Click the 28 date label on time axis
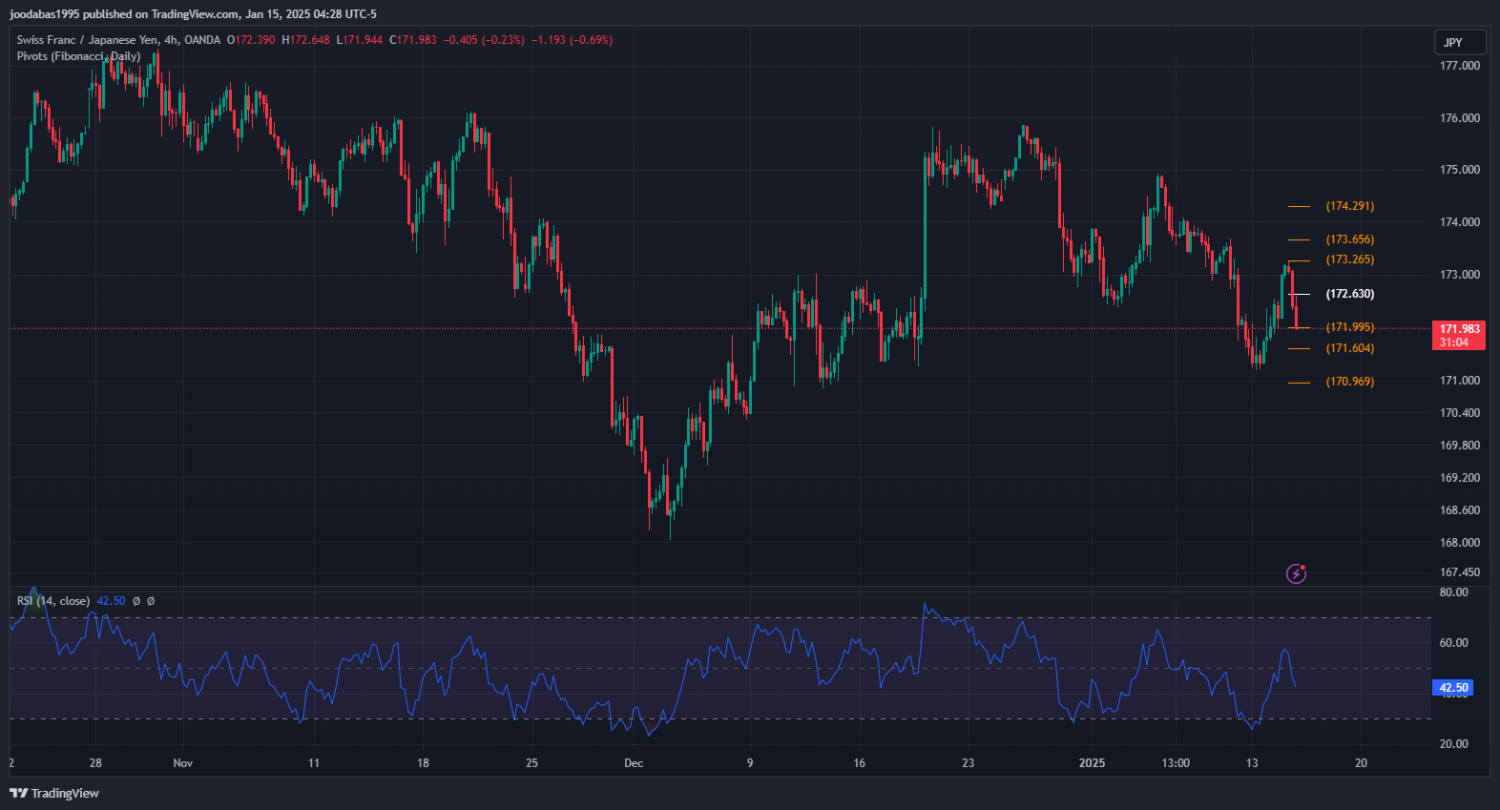1500x810 pixels. point(95,763)
